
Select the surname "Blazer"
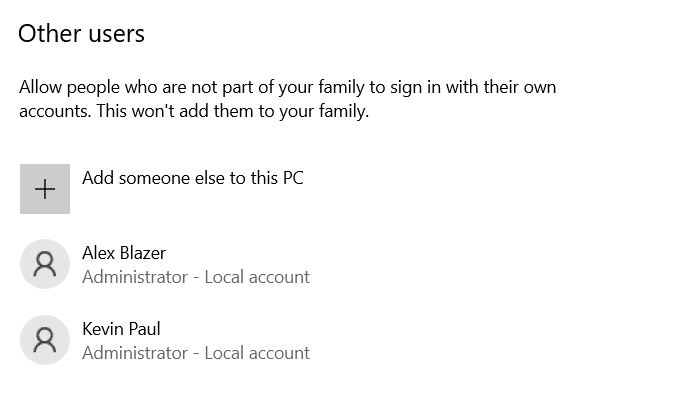[x=145, y=253]
